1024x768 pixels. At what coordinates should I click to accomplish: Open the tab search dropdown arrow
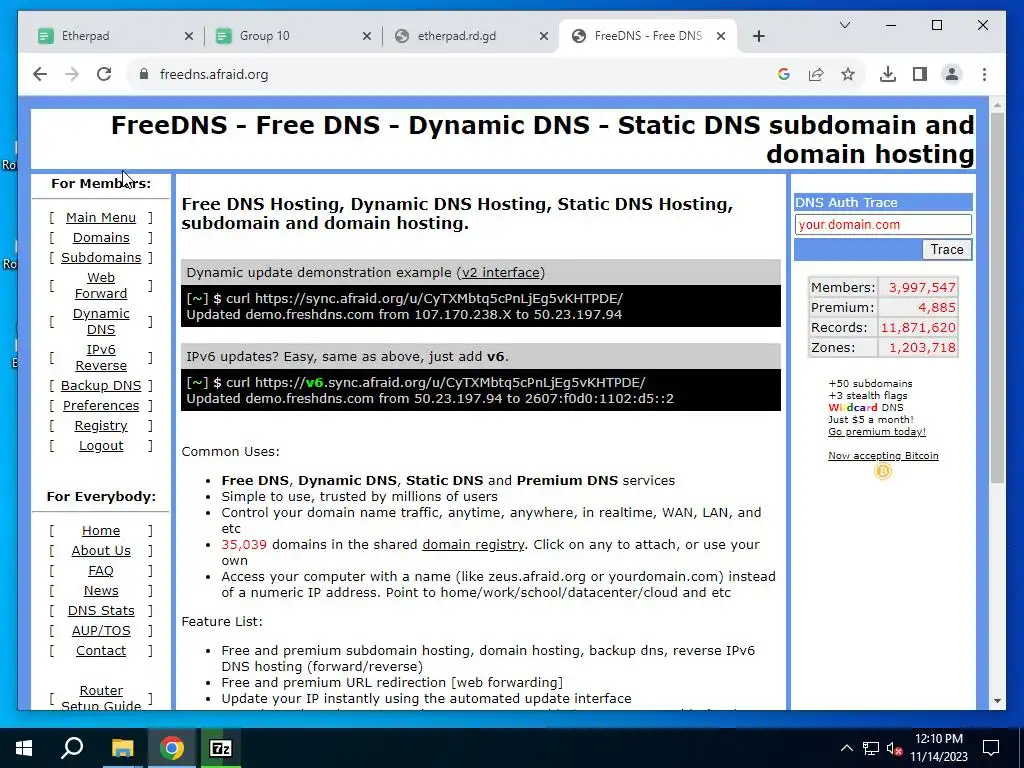[x=844, y=25]
